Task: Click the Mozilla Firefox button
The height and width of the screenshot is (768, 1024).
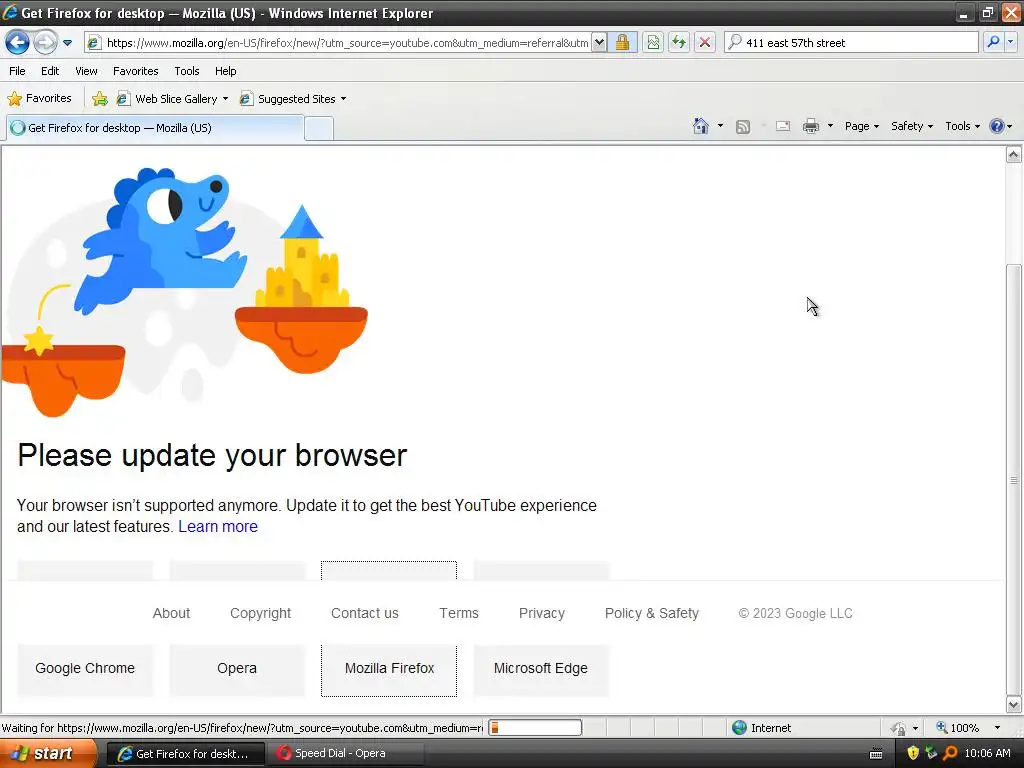Action: pyautogui.click(x=389, y=669)
